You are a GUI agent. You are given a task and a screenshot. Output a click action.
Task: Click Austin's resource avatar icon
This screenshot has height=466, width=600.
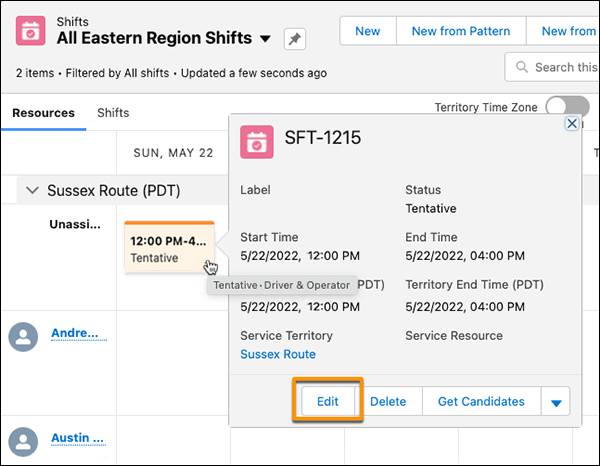(23, 439)
